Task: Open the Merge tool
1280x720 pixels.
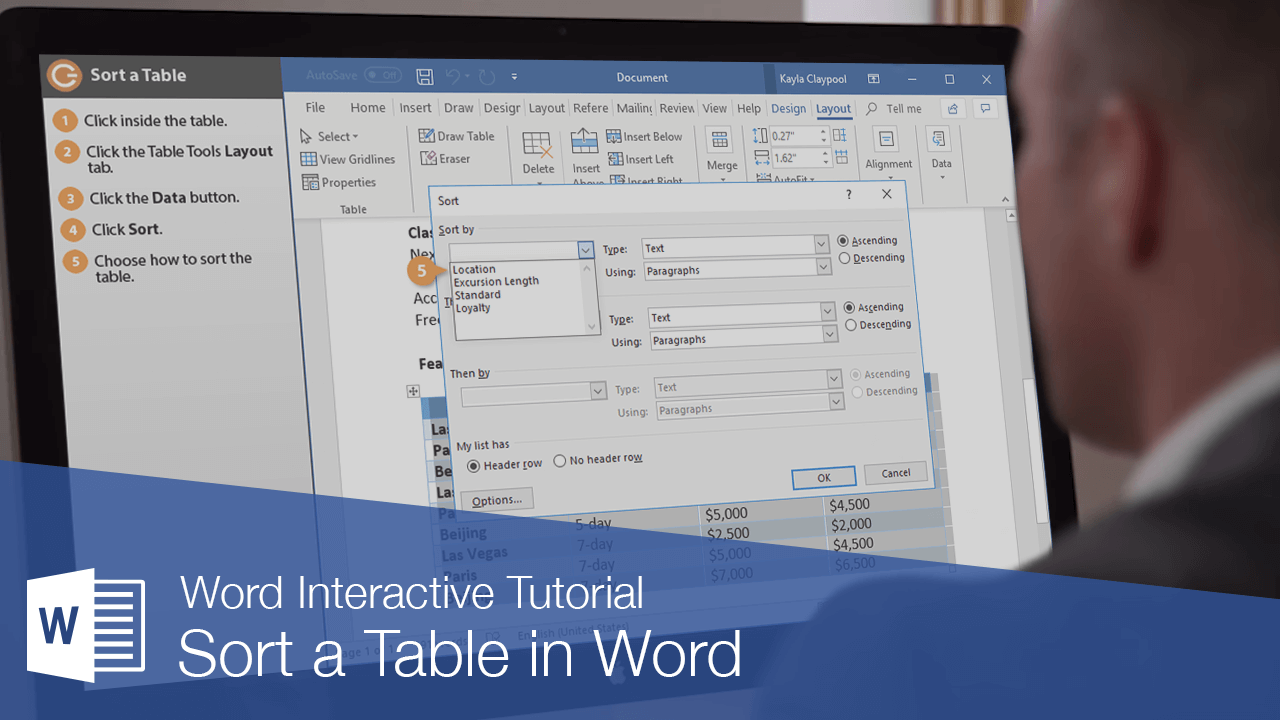Action: 720,150
